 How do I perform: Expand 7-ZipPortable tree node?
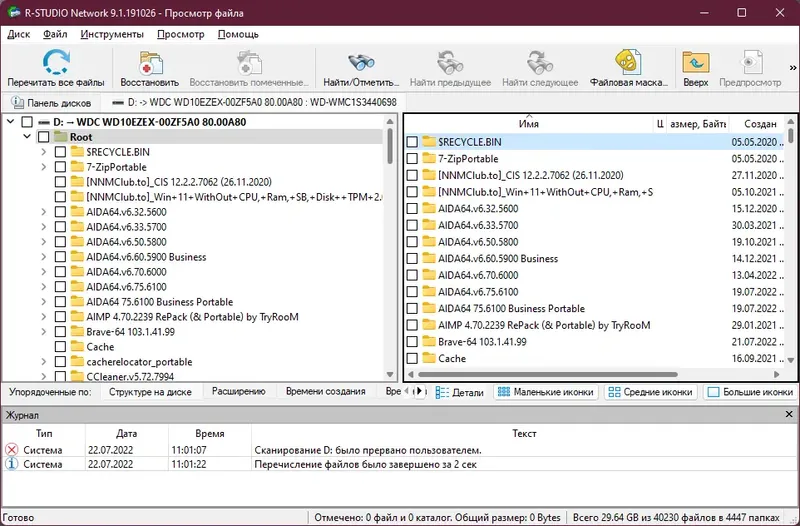coord(44,167)
